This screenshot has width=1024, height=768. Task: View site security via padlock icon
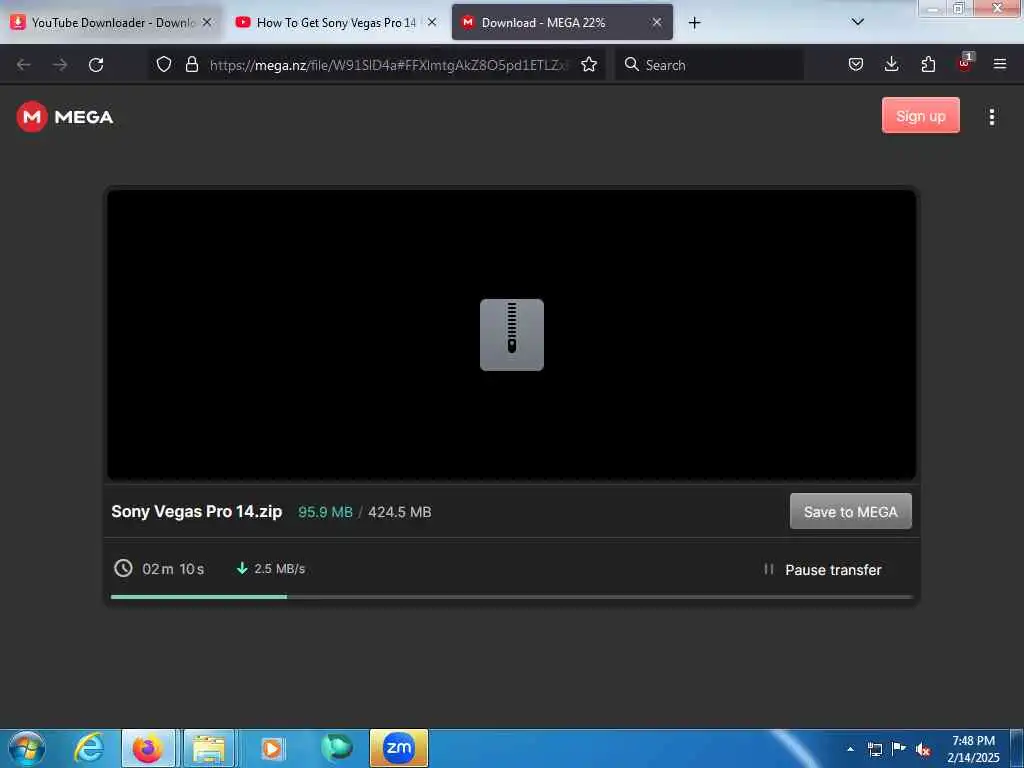(191, 64)
